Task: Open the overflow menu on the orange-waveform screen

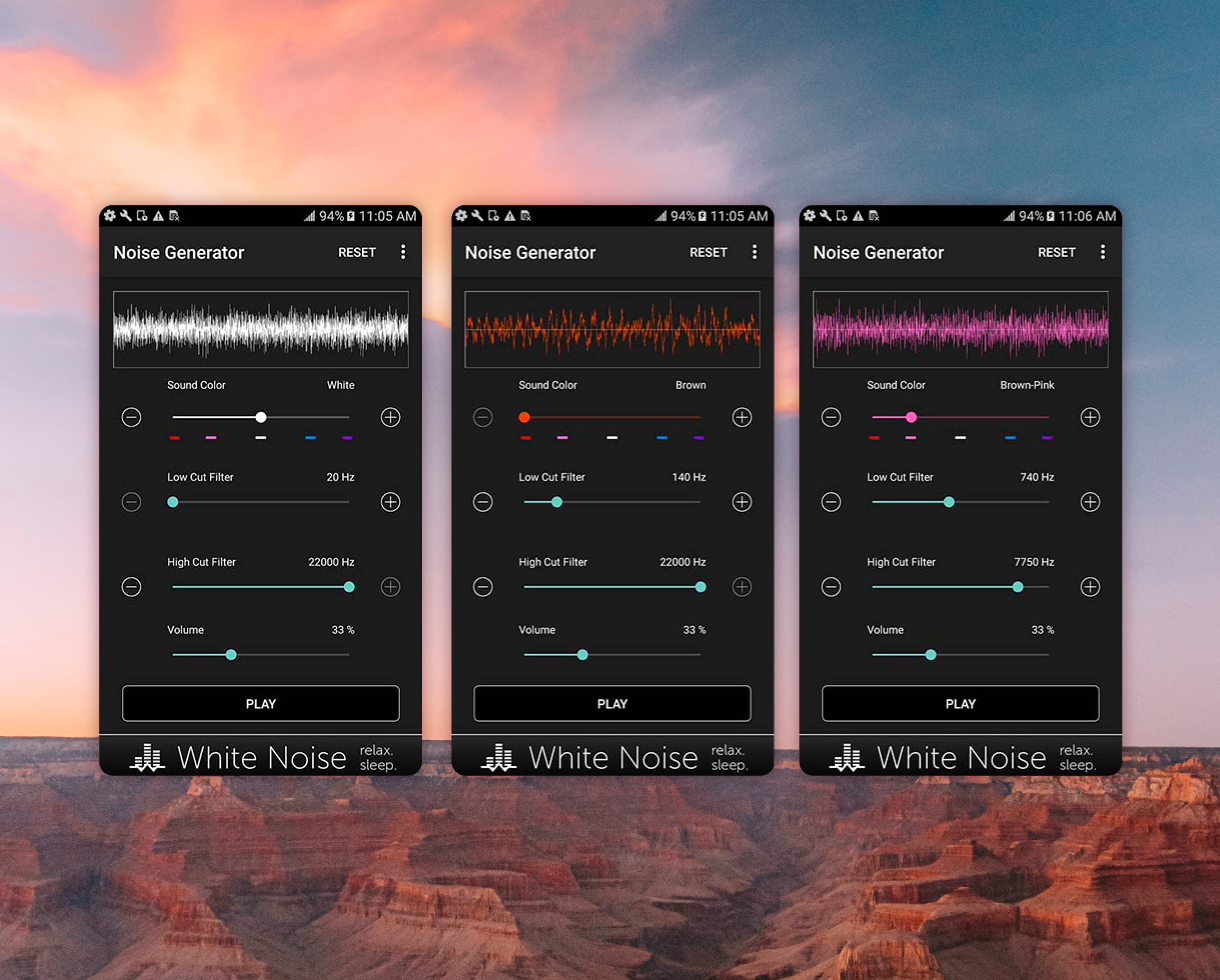Action: [755, 252]
